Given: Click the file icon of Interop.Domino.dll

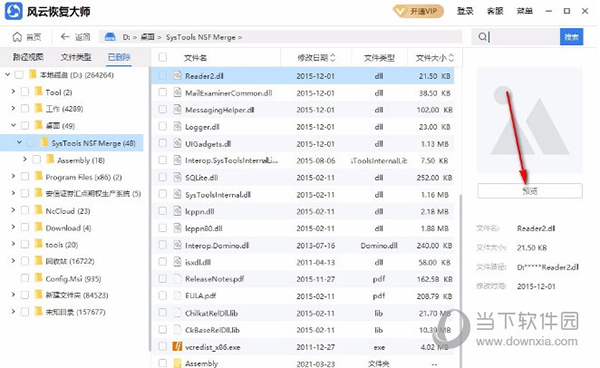Looking at the screenshot, I should (177, 245).
